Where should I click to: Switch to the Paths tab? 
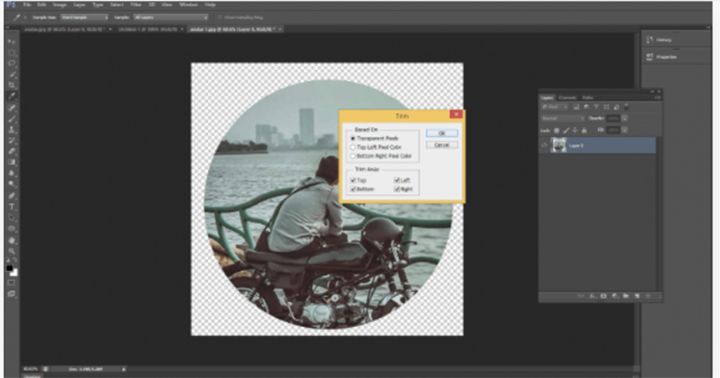click(588, 98)
